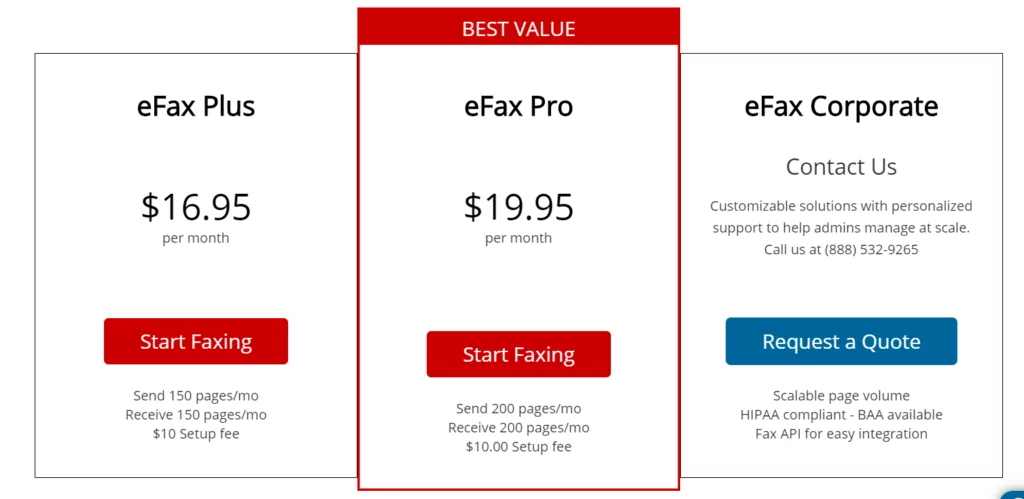This screenshot has height=499, width=1024.
Task: Click the $16.95 price
Action: (x=196, y=207)
